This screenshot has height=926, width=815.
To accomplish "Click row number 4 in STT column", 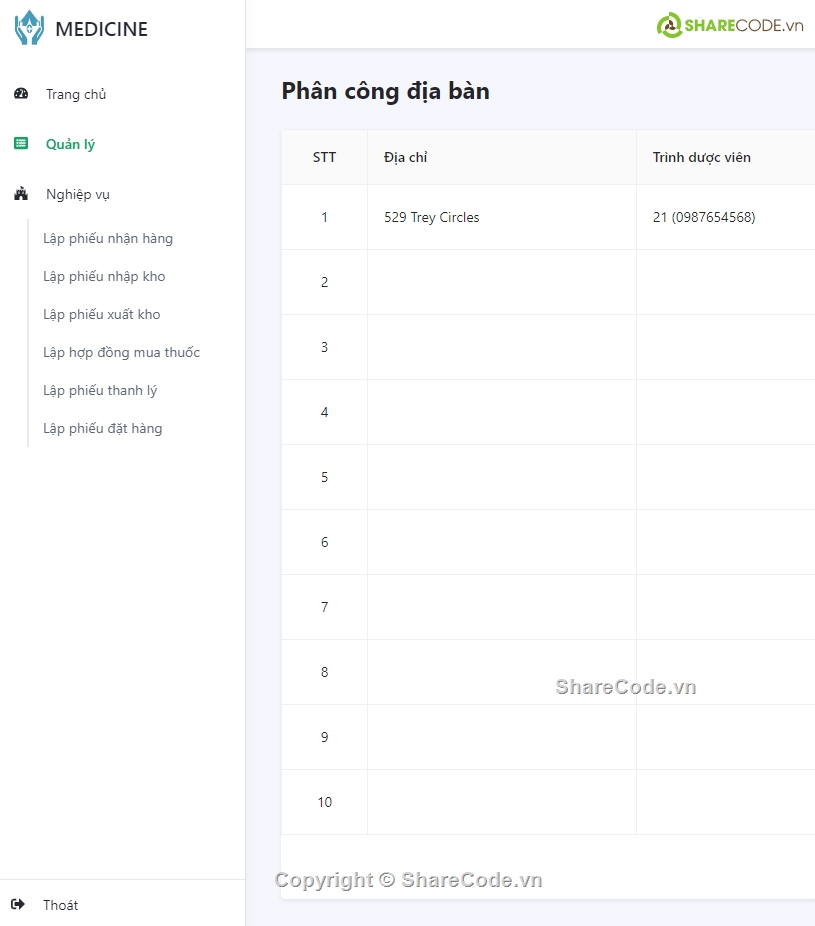I will [324, 412].
